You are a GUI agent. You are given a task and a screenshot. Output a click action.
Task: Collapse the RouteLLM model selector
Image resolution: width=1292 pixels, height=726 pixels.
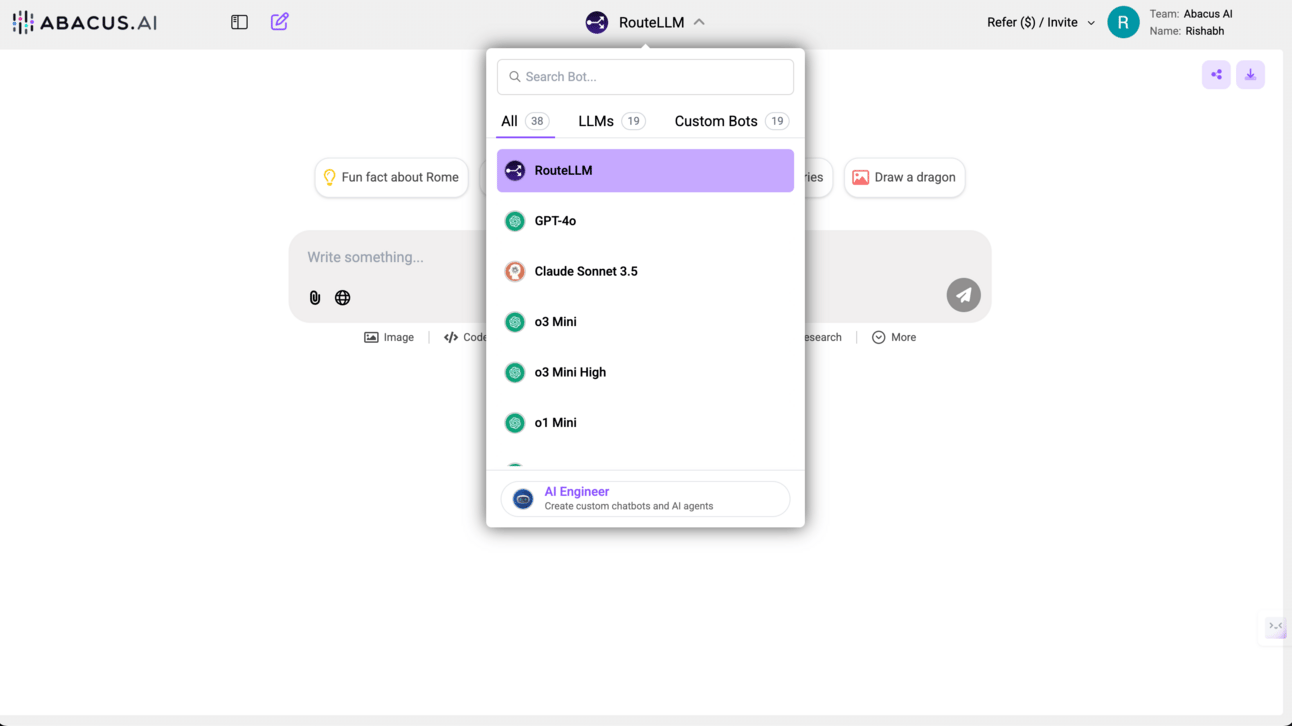646,22
